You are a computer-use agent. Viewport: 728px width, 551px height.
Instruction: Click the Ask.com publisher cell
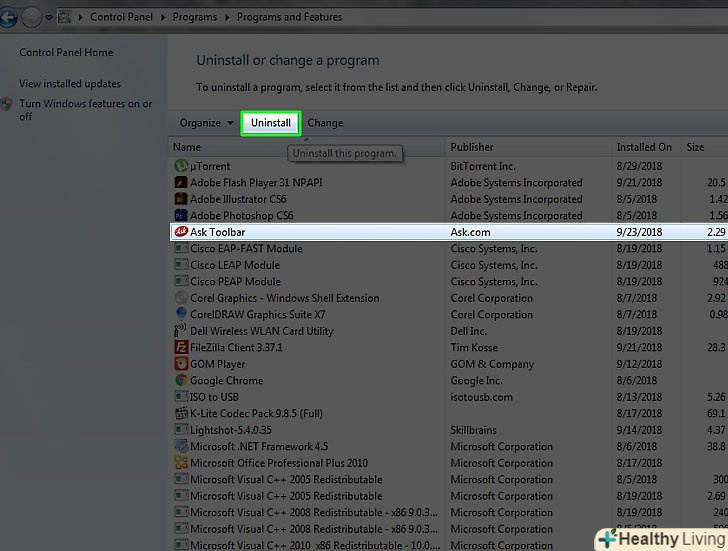[470, 232]
